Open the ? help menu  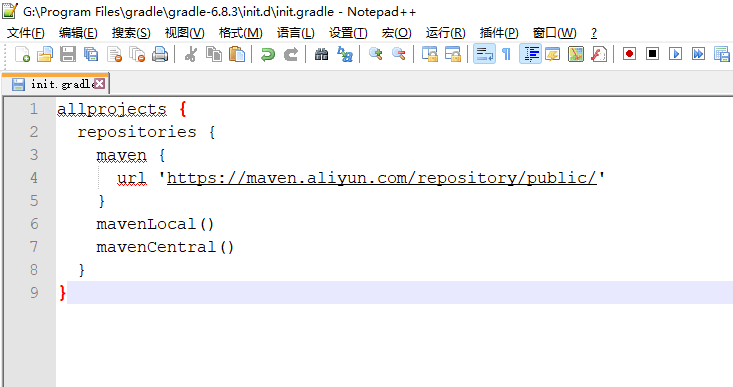[x=594, y=33]
